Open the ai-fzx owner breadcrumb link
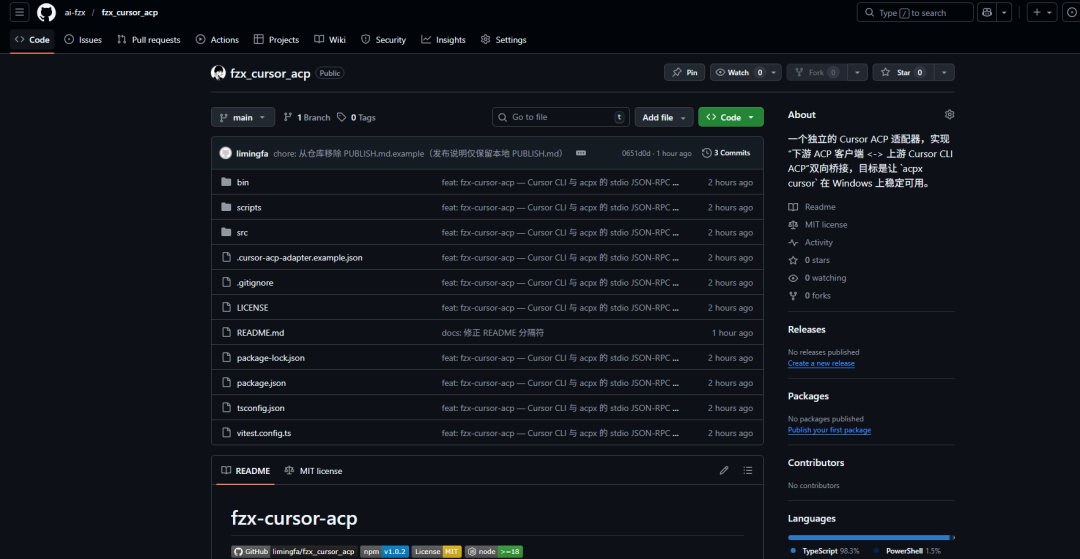1080x559 pixels. [75, 13]
